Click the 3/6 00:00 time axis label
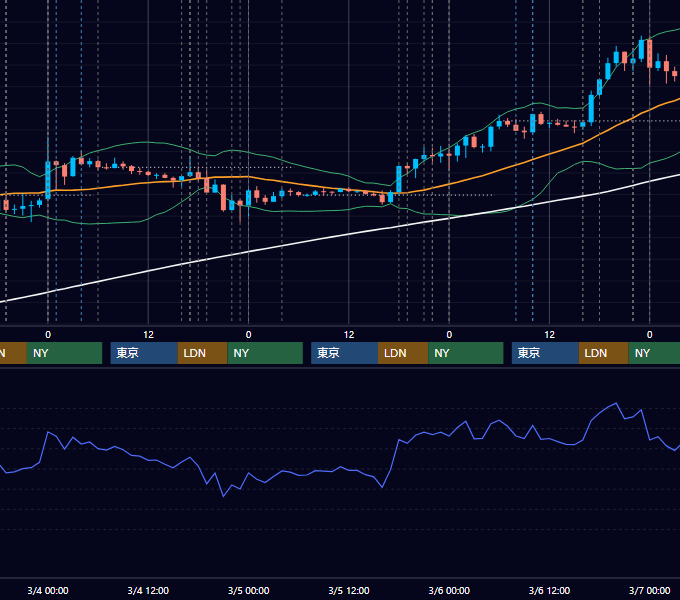 [449, 590]
